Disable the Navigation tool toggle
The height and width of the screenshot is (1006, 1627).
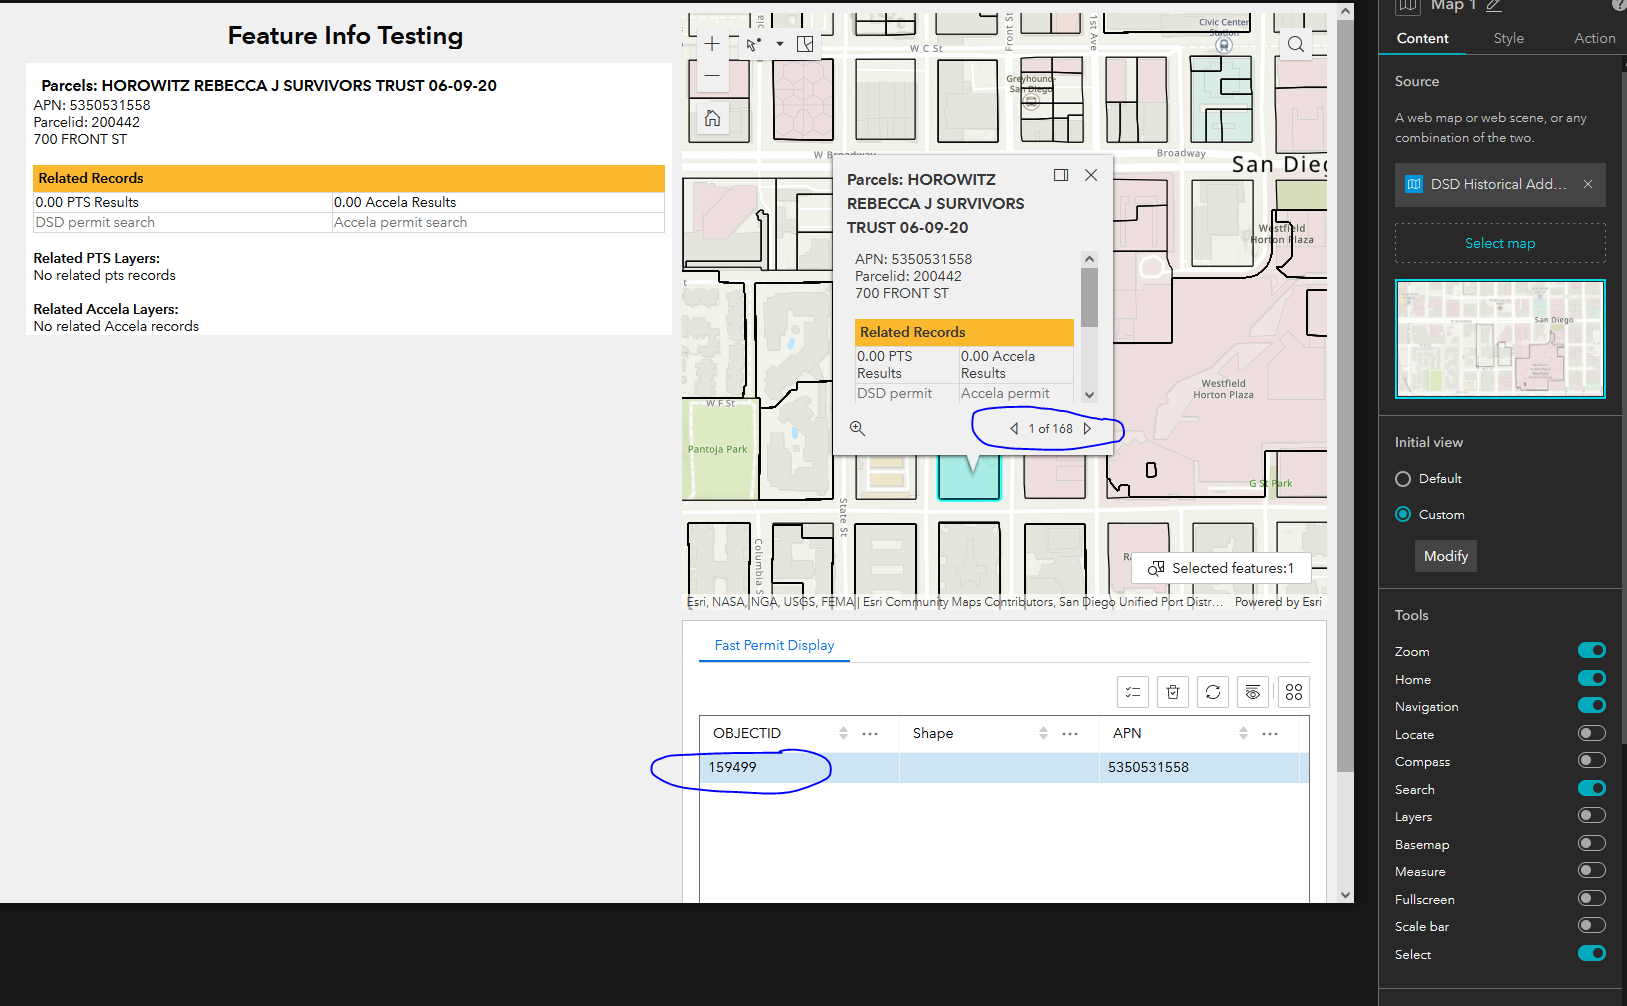pos(1591,705)
